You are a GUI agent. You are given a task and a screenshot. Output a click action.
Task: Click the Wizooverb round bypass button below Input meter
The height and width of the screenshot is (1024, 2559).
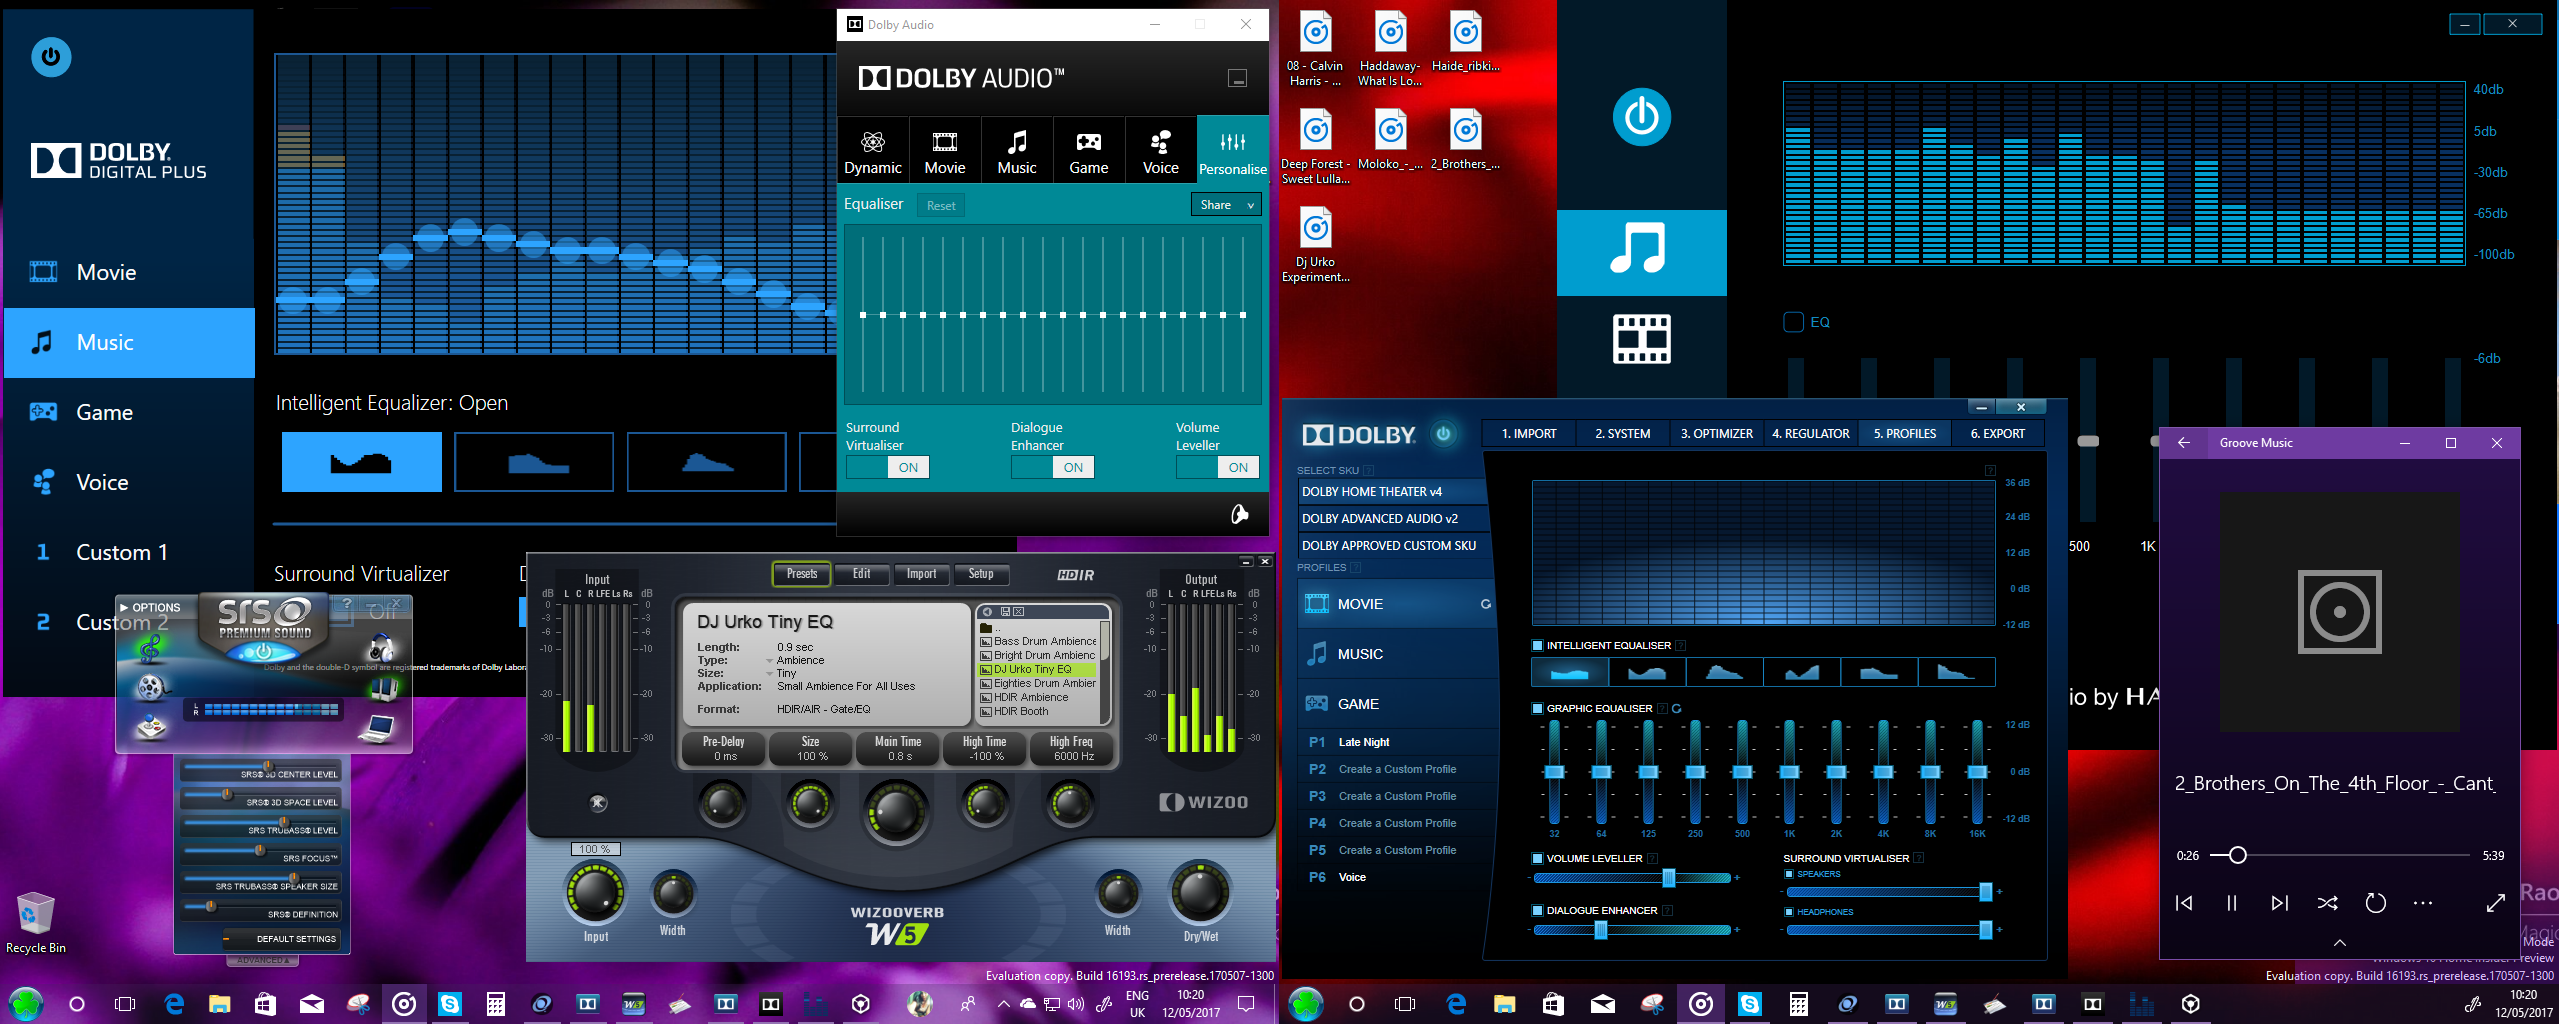click(598, 802)
